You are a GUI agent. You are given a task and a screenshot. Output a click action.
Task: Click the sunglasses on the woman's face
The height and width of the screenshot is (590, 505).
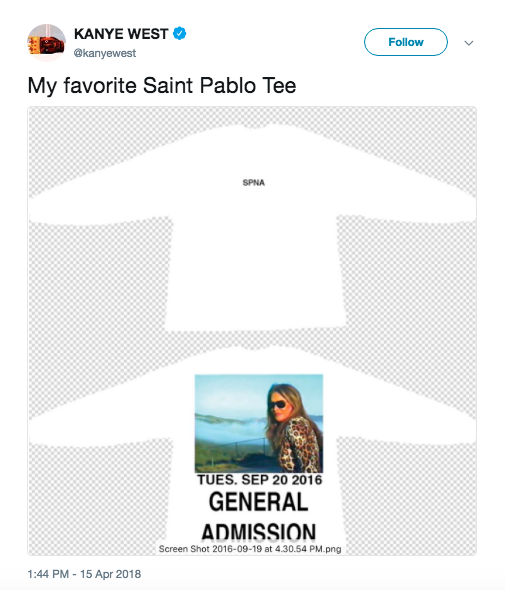click(277, 405)
